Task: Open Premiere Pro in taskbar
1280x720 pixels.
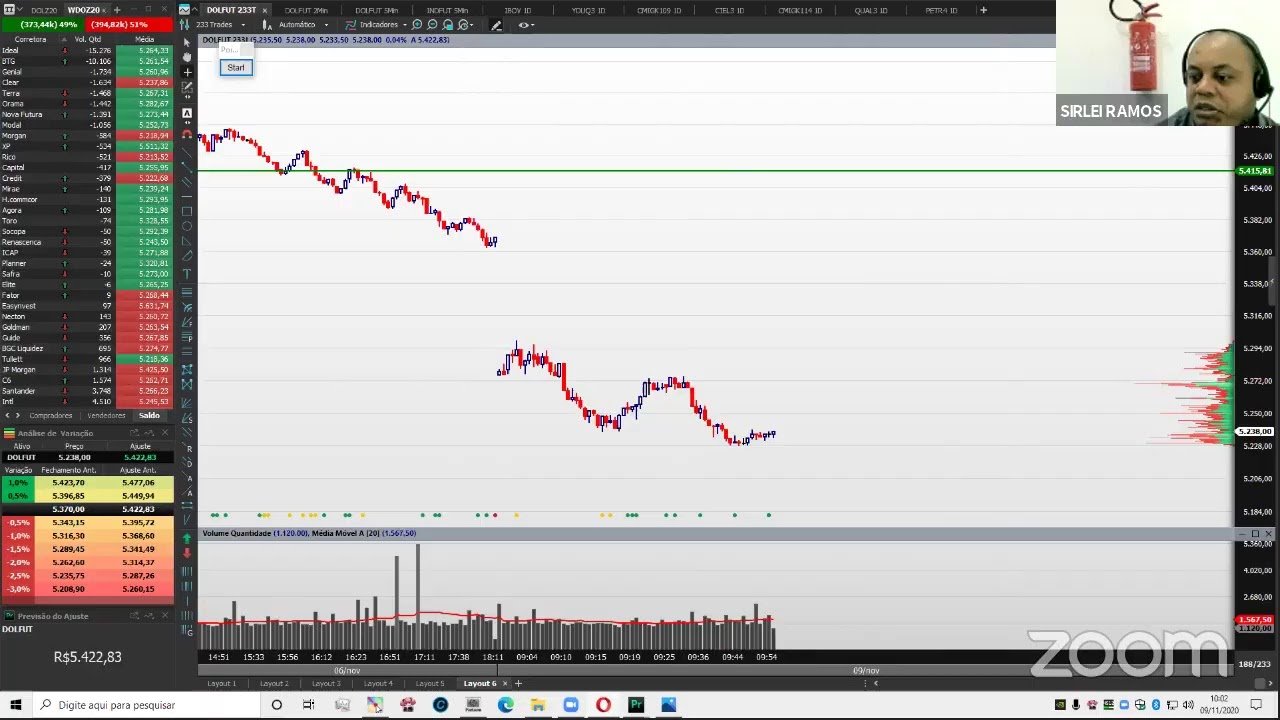Action: pos(636,705)
